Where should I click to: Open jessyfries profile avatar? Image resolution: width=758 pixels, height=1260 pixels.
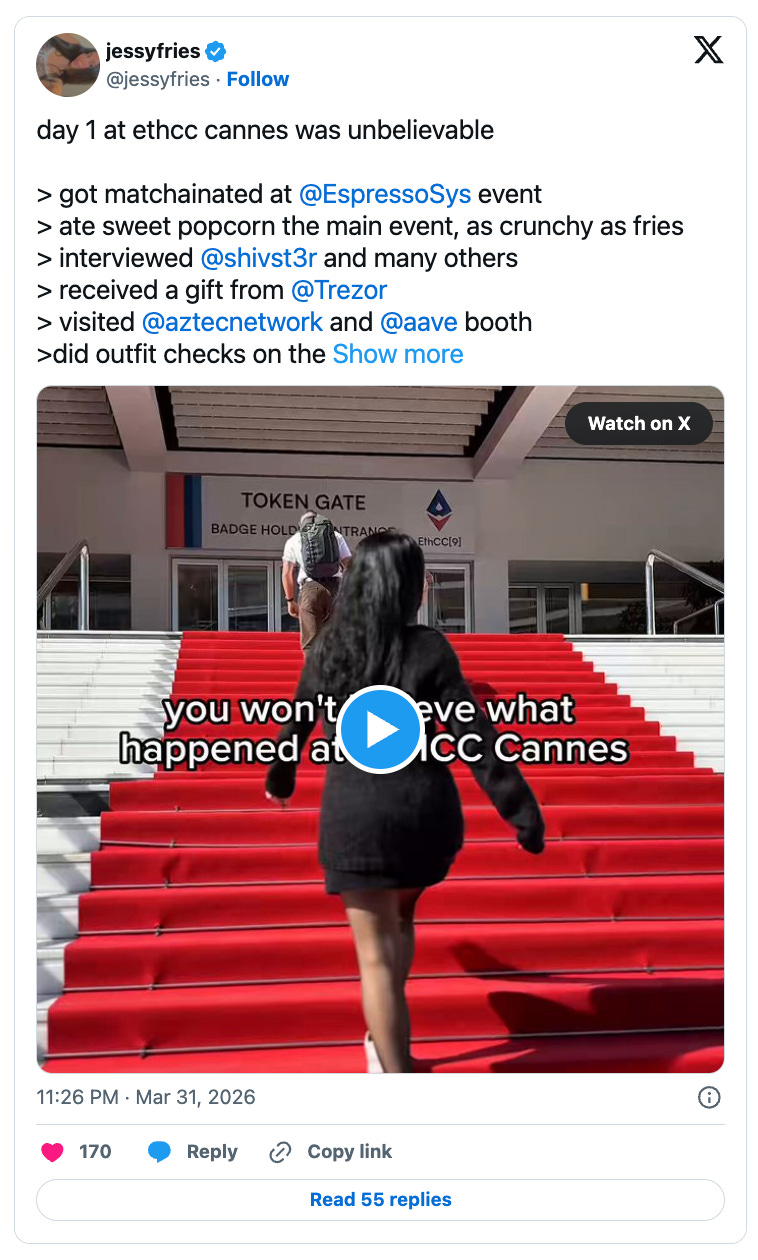pyautogui.click(x=67, y=65)
